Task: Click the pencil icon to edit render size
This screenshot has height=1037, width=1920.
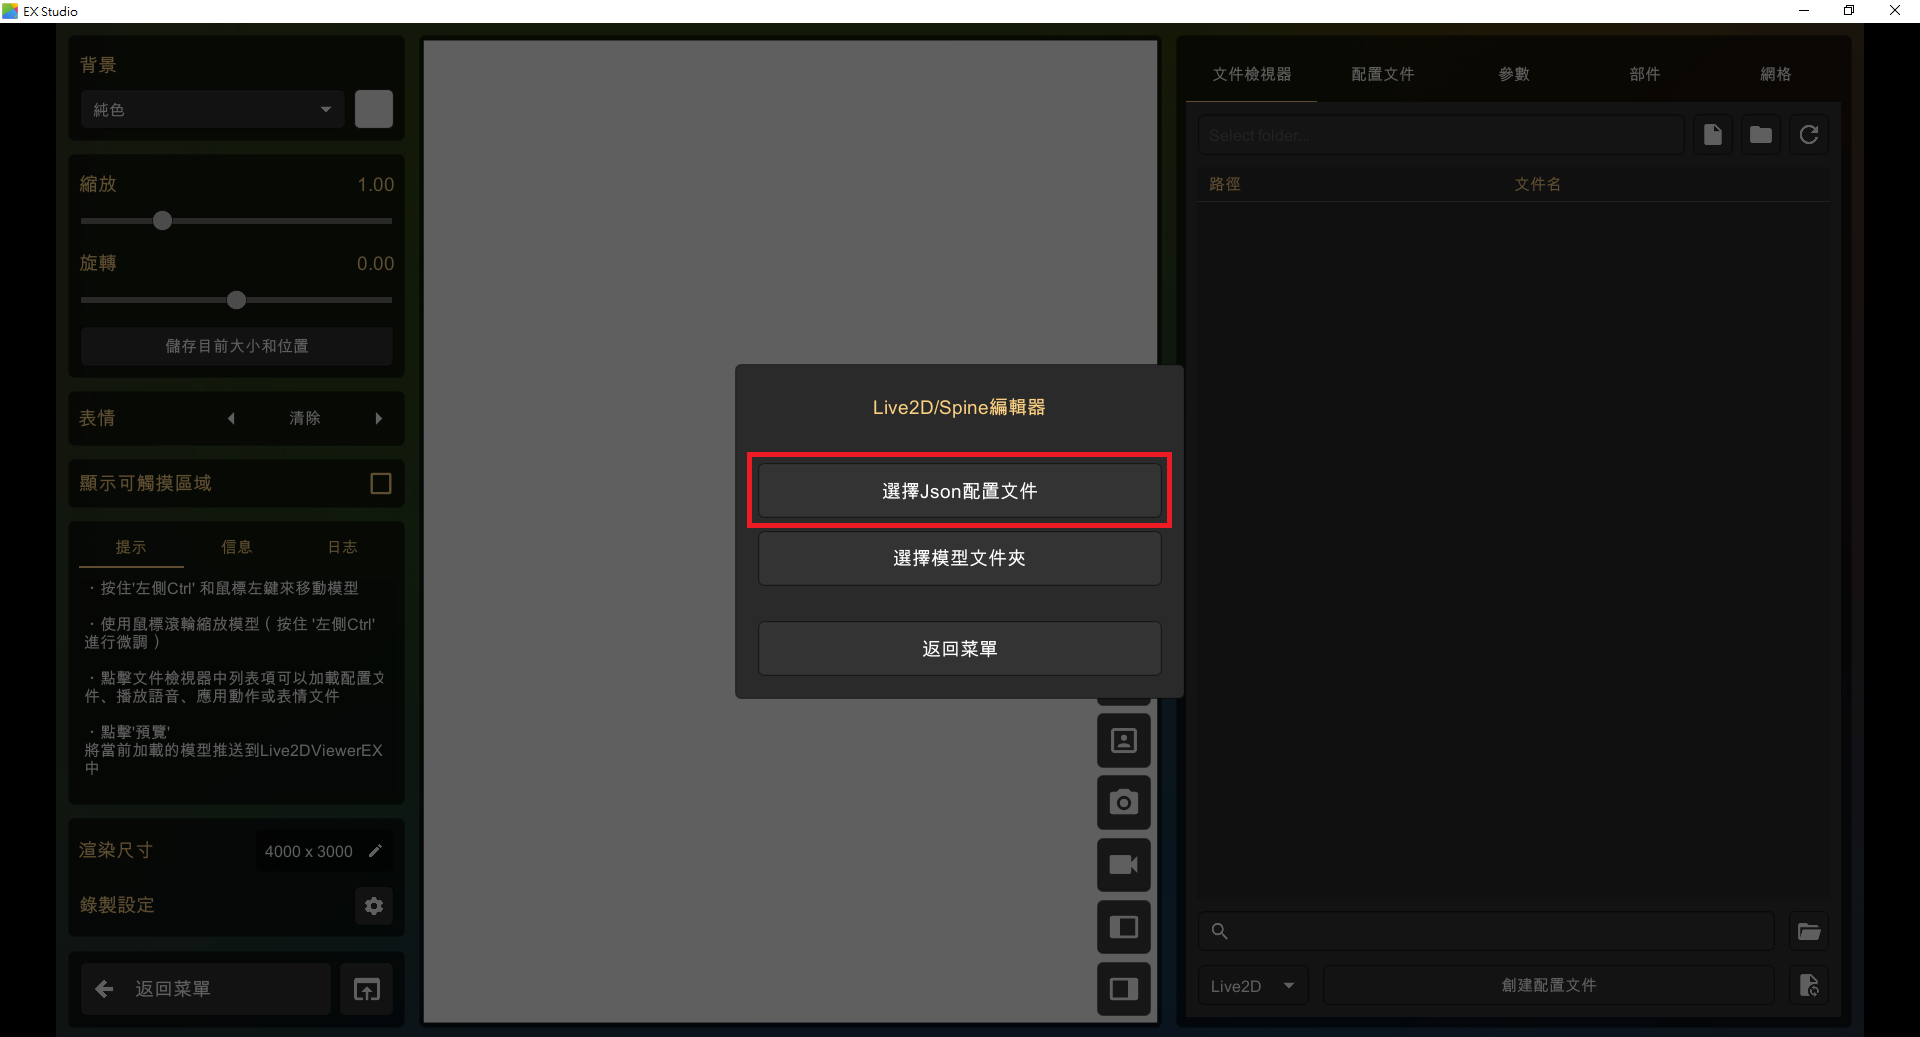Action: tap(376, 851)
